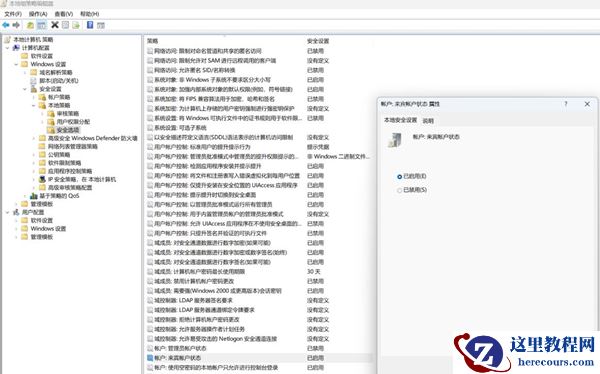This screenshot has height=374, width=600.
Task: Collapse the 计算机配置 tree node
Action: [x=7, y=48]
